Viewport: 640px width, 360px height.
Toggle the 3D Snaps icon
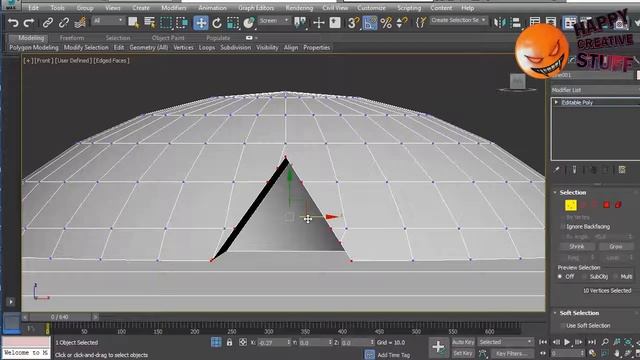coord(353,22)
